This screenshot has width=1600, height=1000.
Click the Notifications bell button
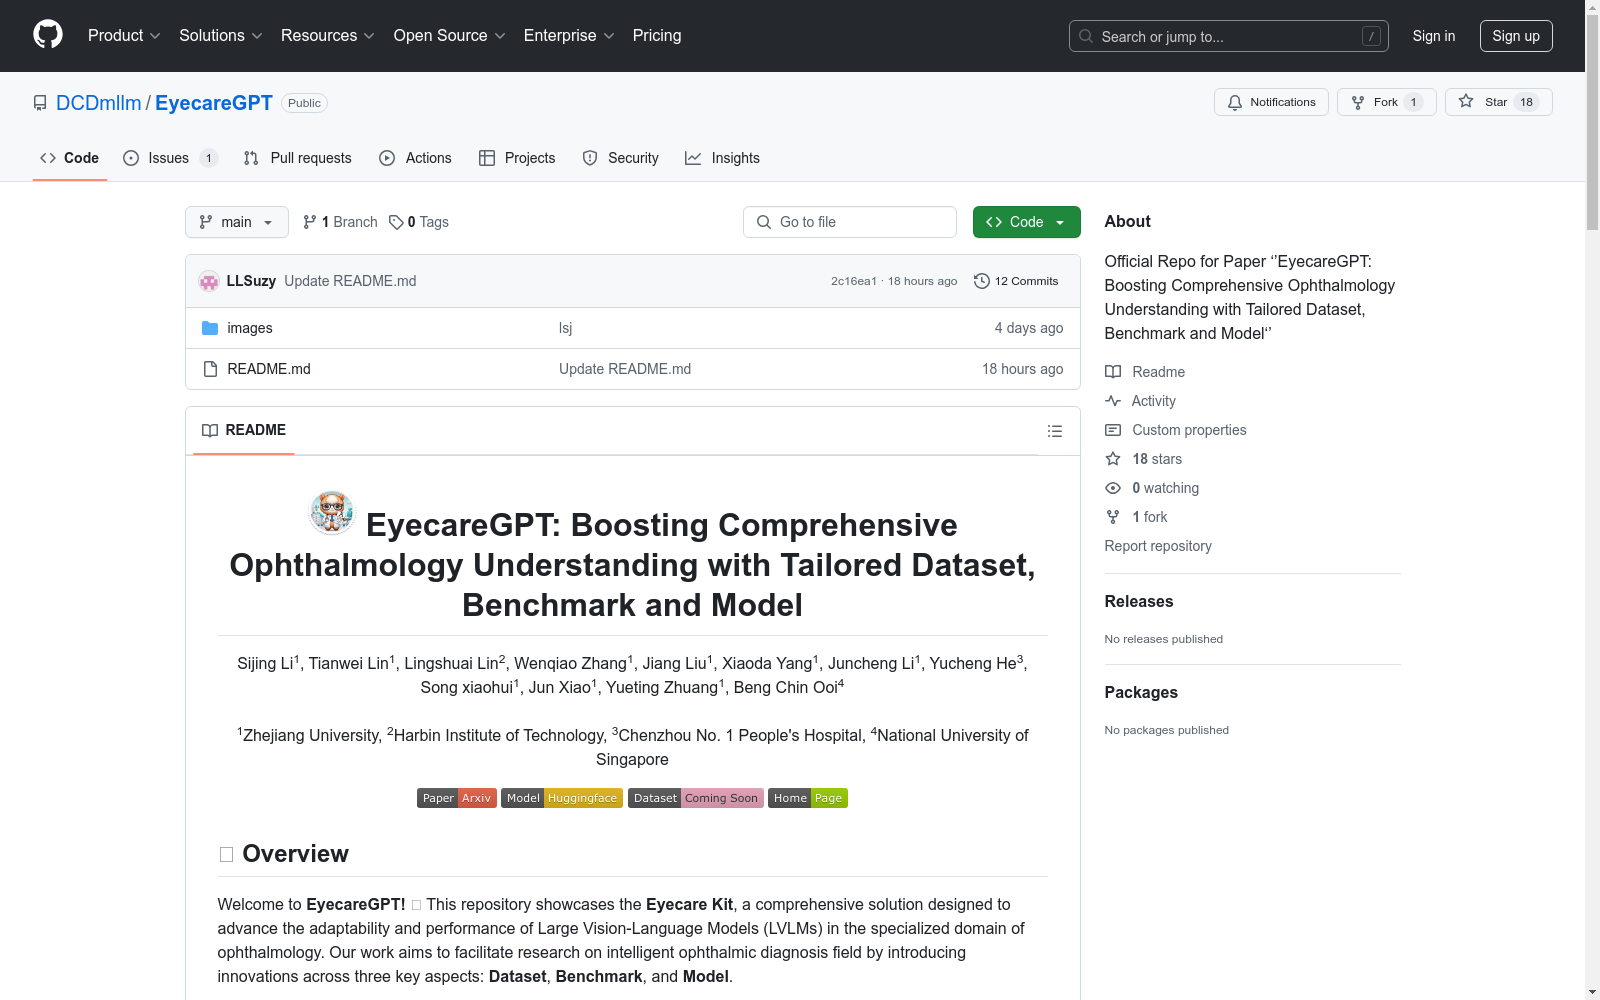click(x=1271, y=102)
